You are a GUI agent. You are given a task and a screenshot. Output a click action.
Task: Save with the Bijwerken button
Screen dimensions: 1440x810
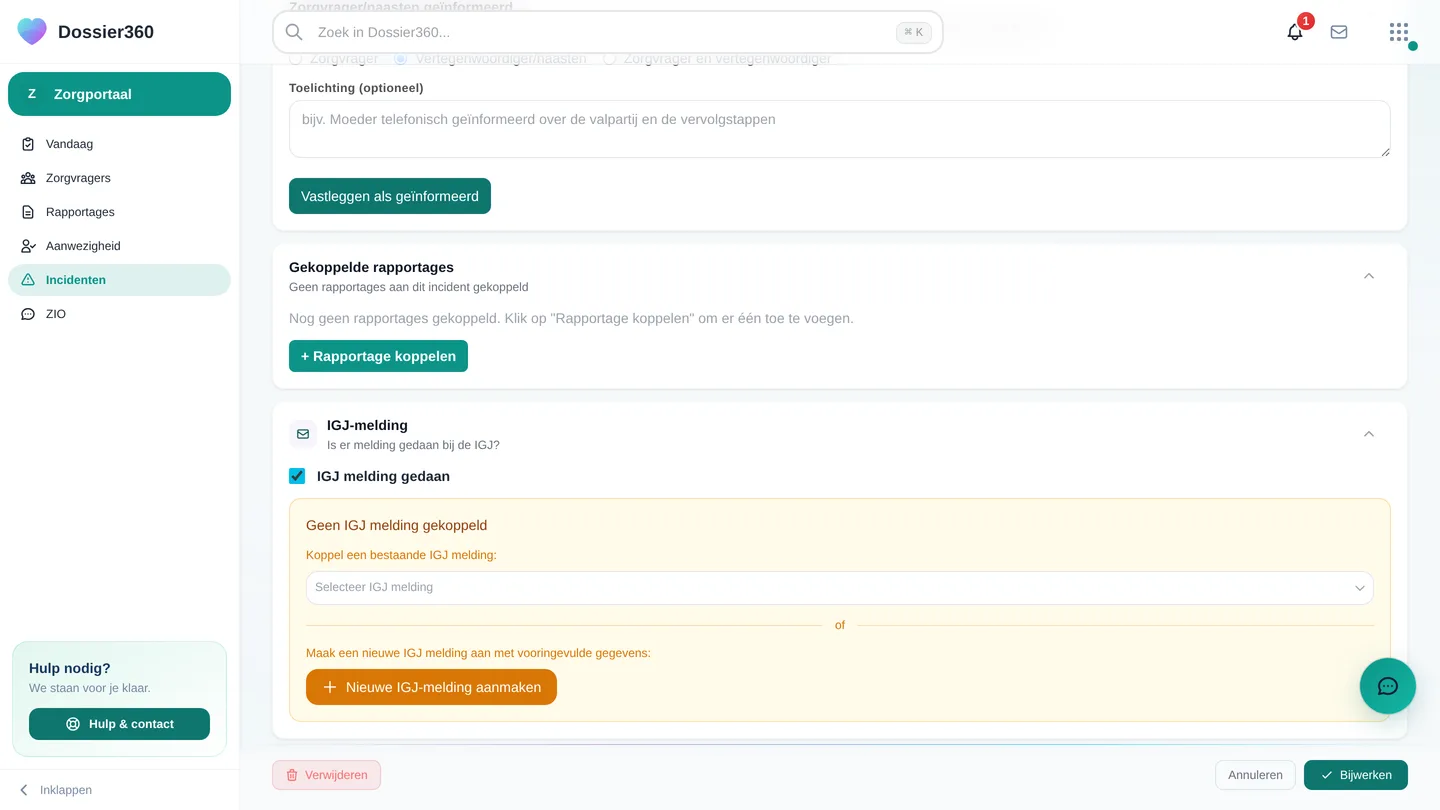pyautogui.click(x=1356, y=775)
